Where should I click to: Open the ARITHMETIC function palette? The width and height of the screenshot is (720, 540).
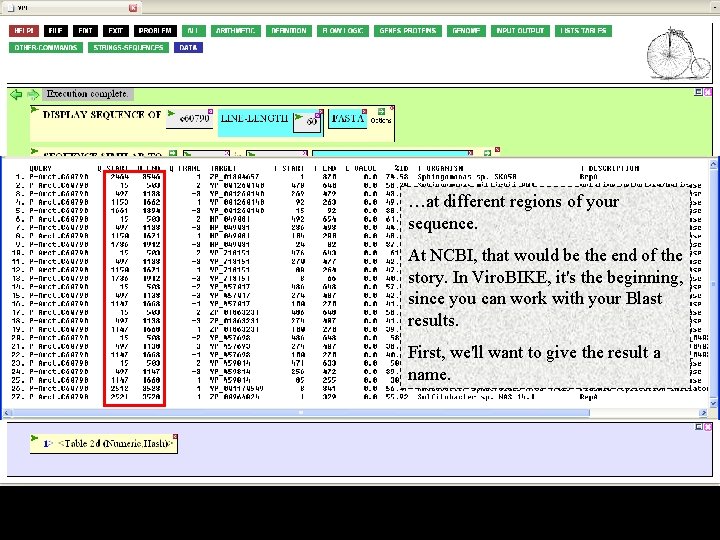click(x=236, y=31)
